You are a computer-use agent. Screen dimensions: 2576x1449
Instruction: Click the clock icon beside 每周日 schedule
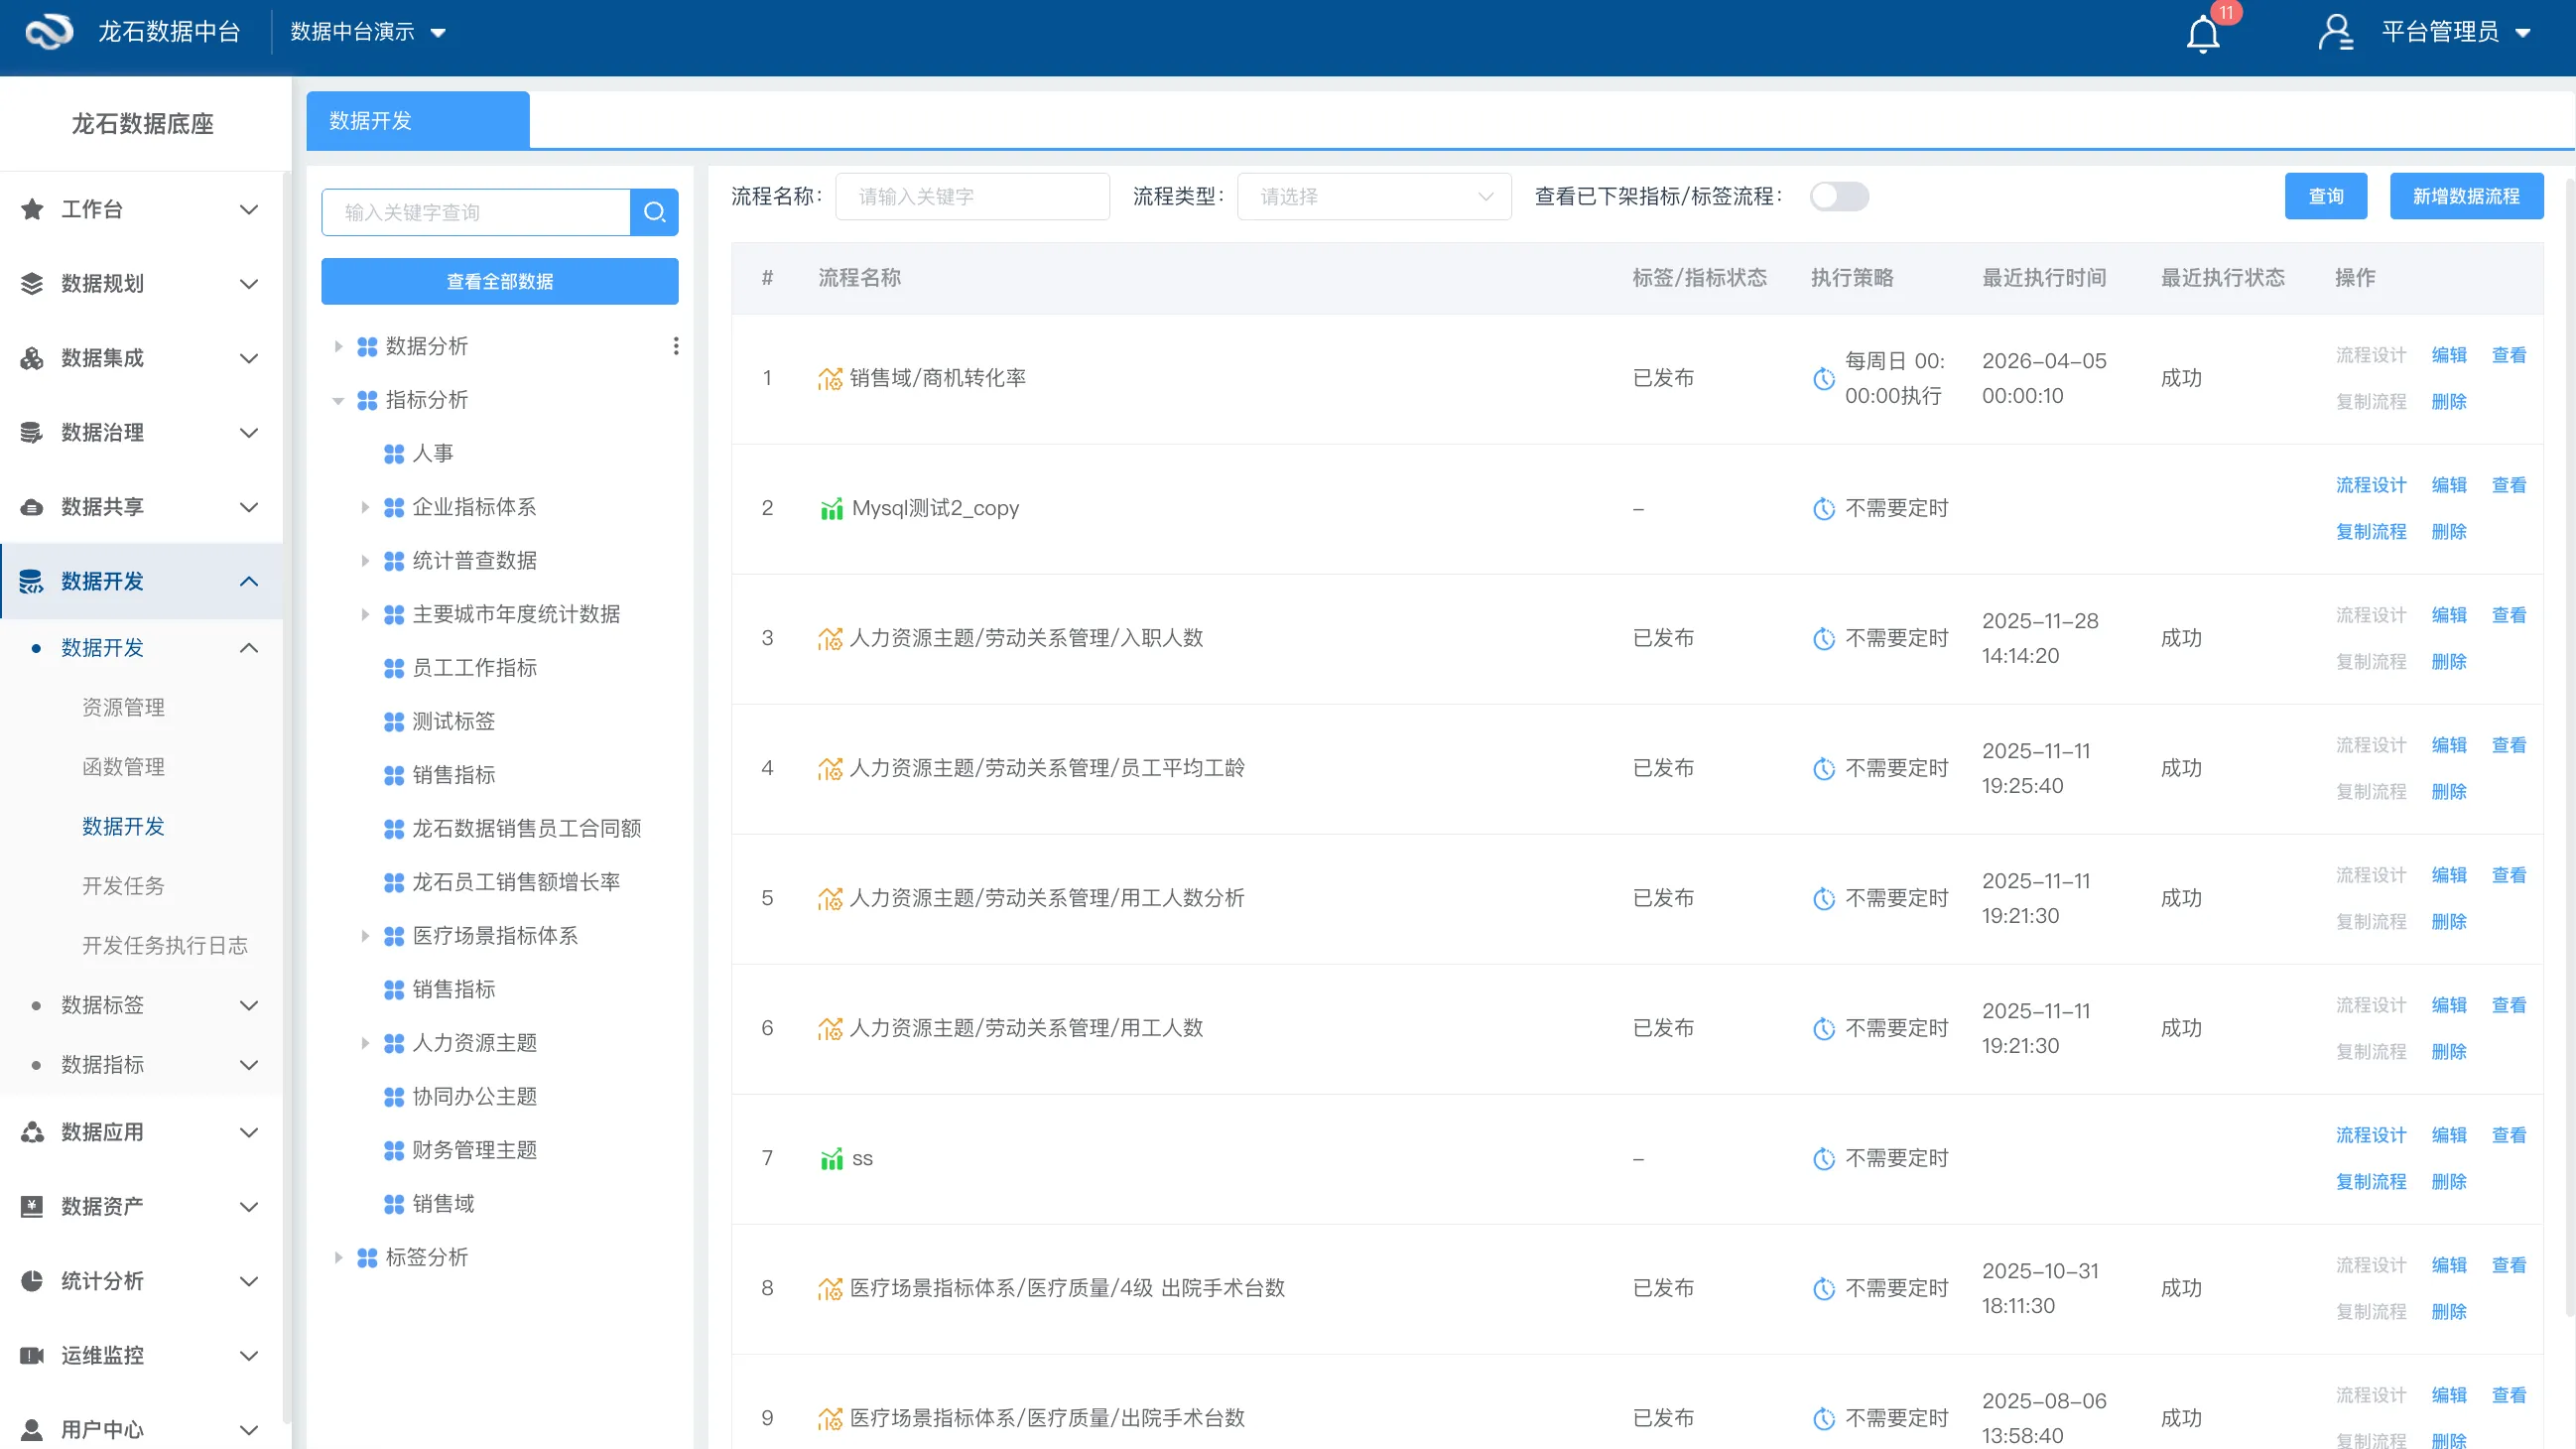pyautogui.click(x=1823, y=379)
